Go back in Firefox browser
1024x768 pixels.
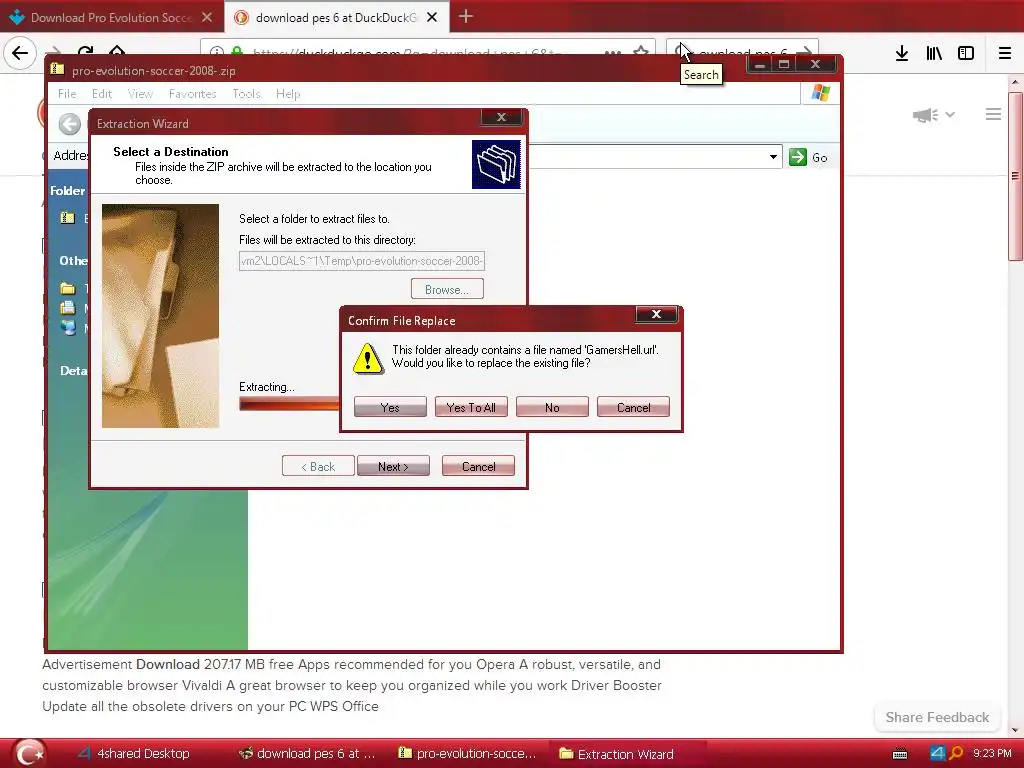(x=20, y=53)
